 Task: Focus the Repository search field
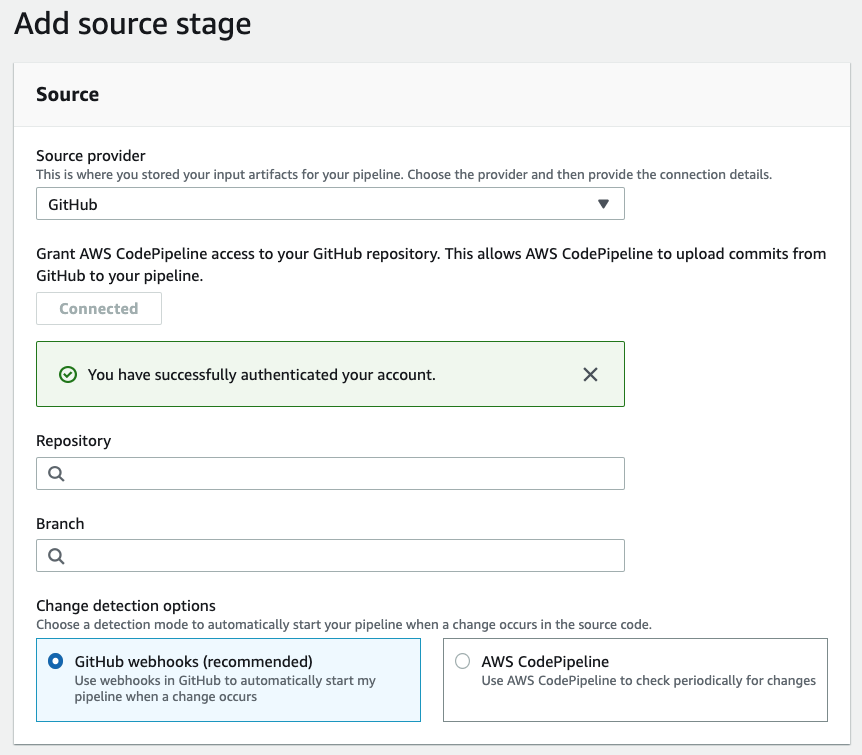340,474
